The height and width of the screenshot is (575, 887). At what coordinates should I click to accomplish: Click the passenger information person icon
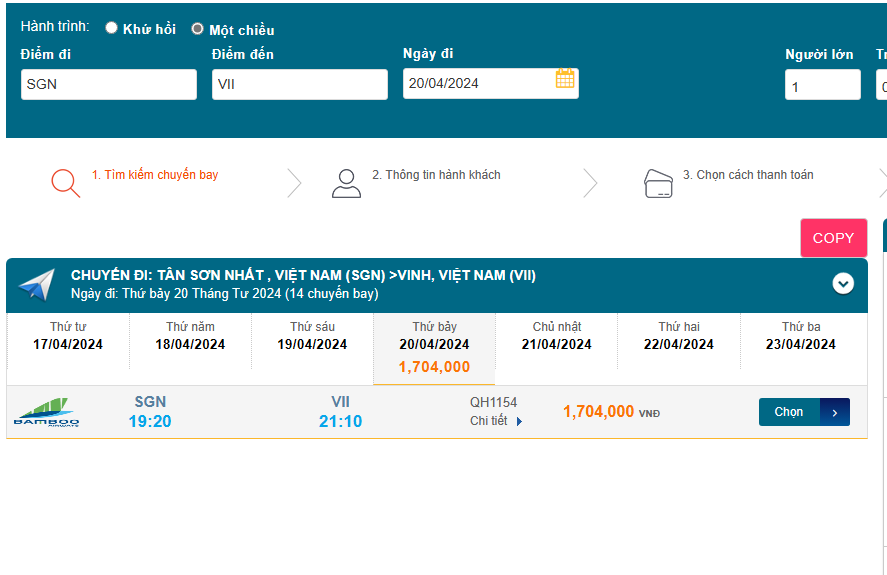click(346, 183)
